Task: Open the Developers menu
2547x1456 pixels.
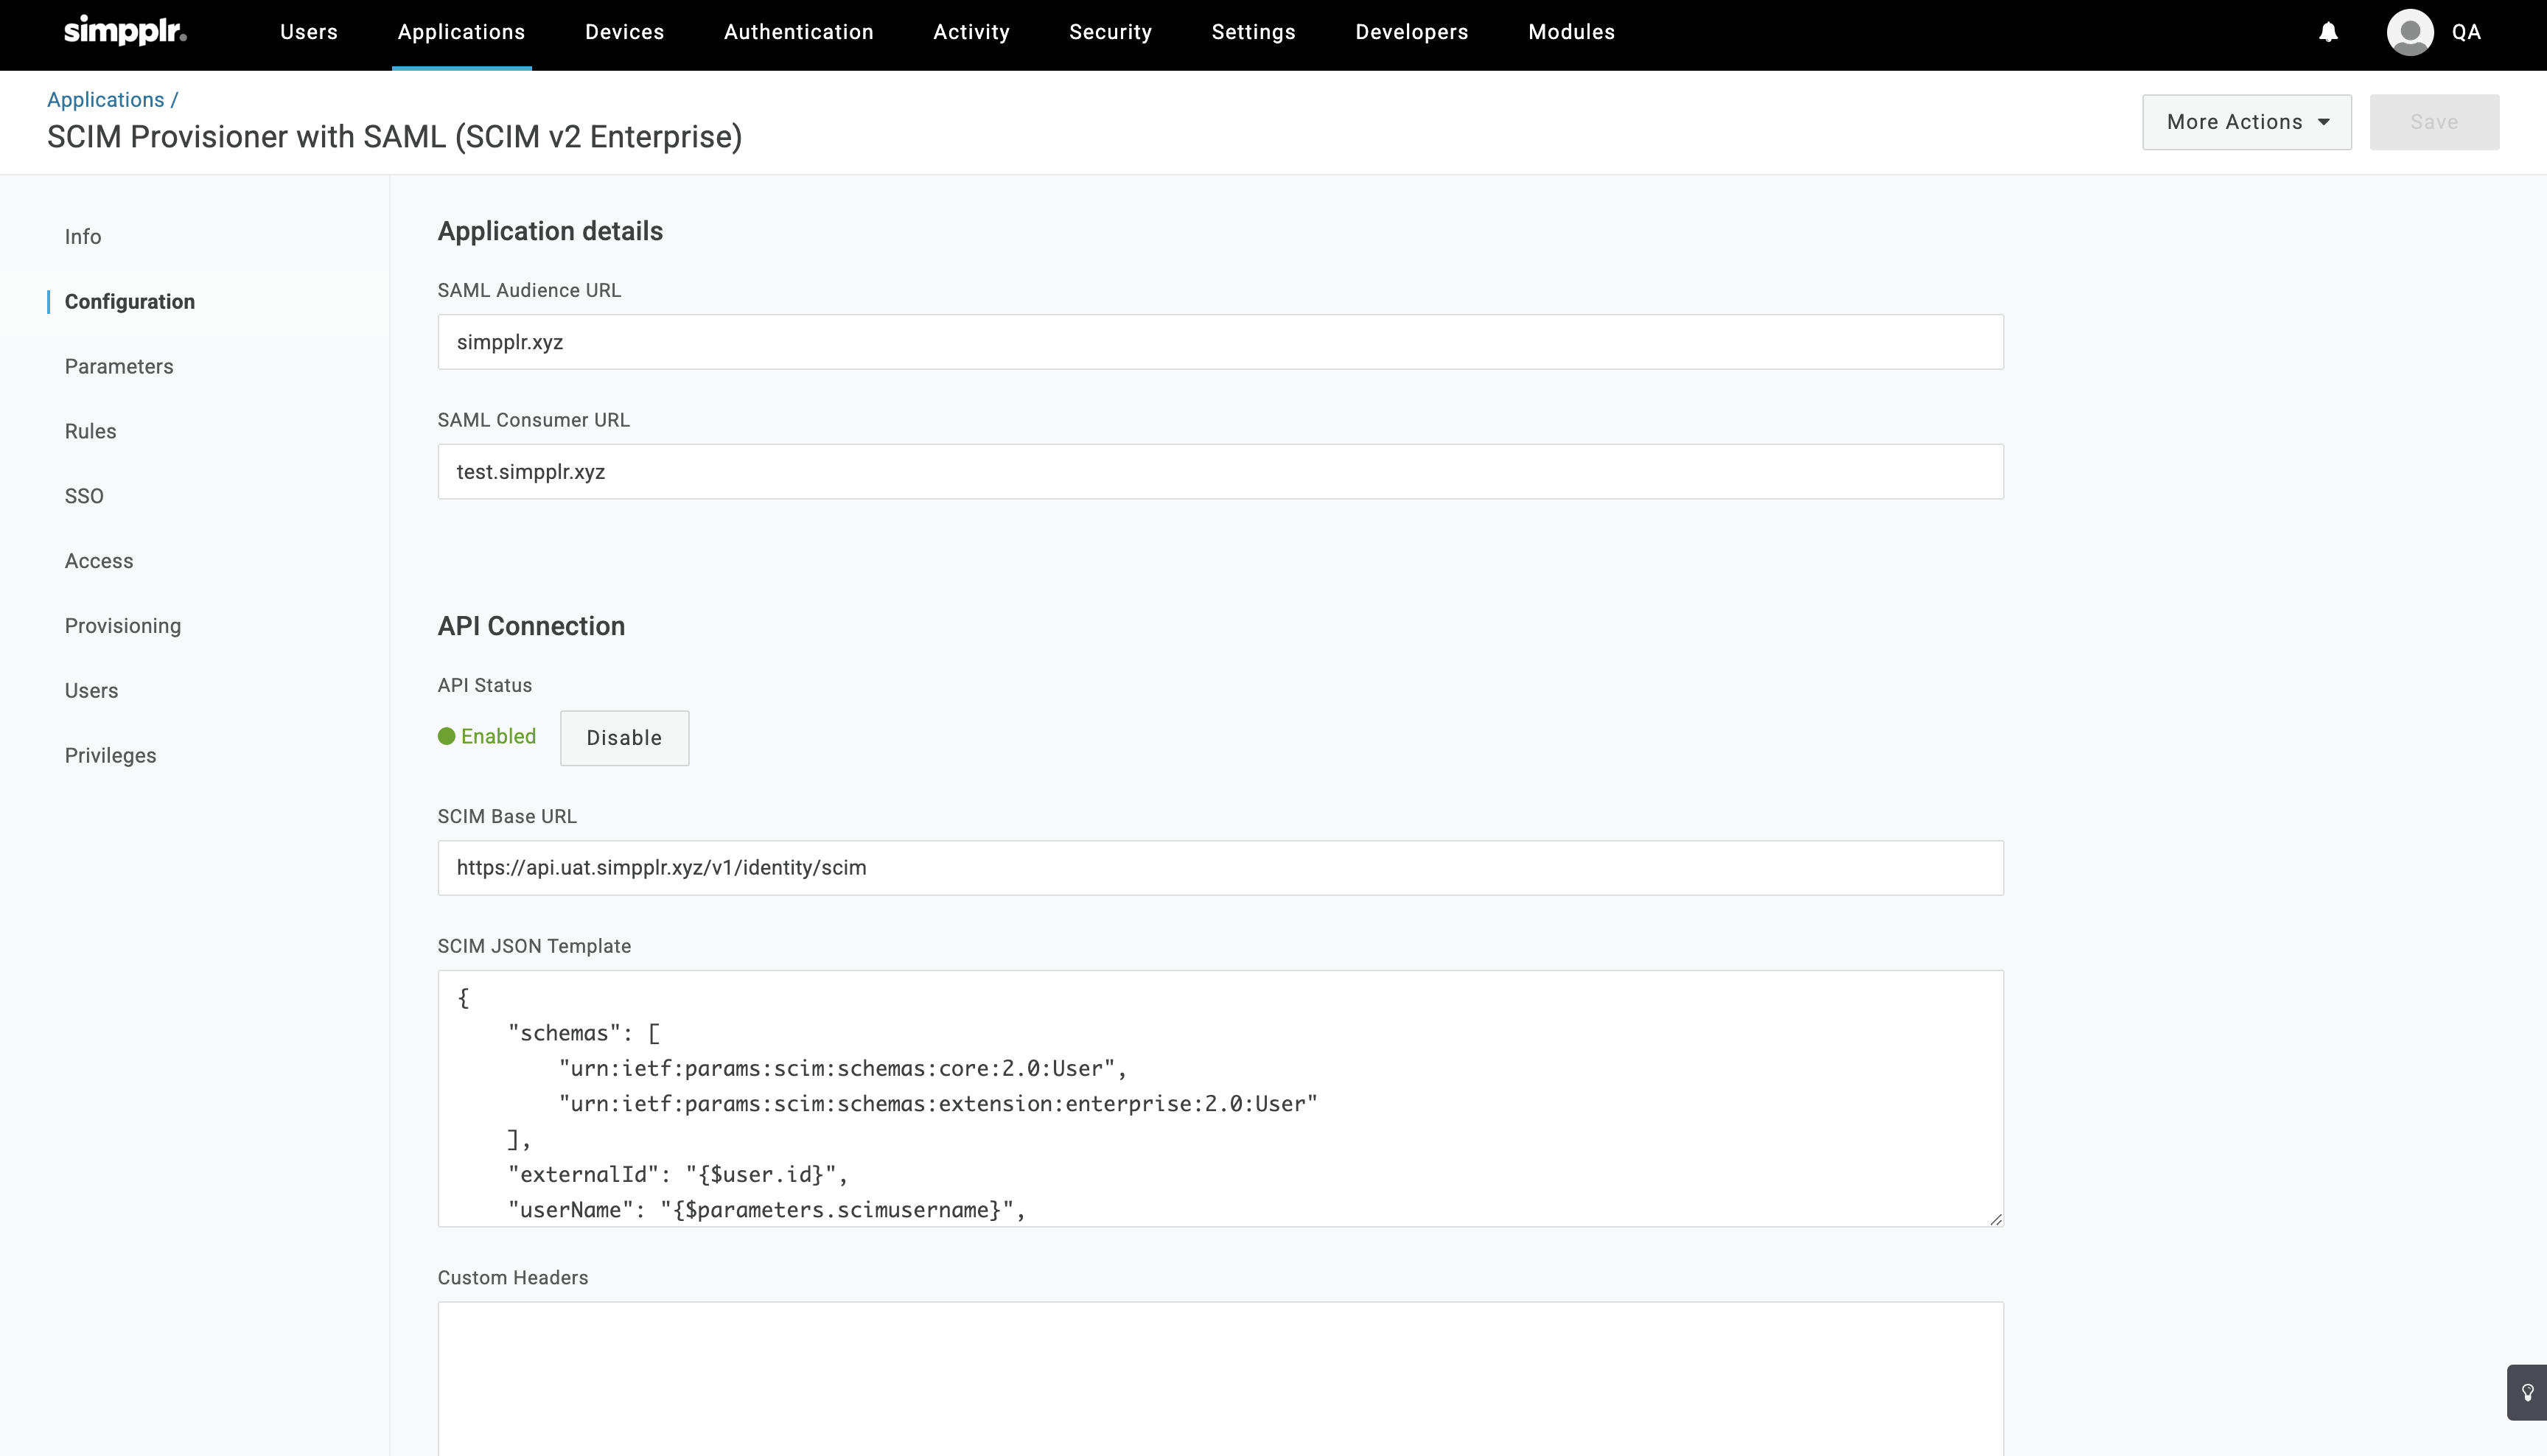Action: click(1411, 32)
